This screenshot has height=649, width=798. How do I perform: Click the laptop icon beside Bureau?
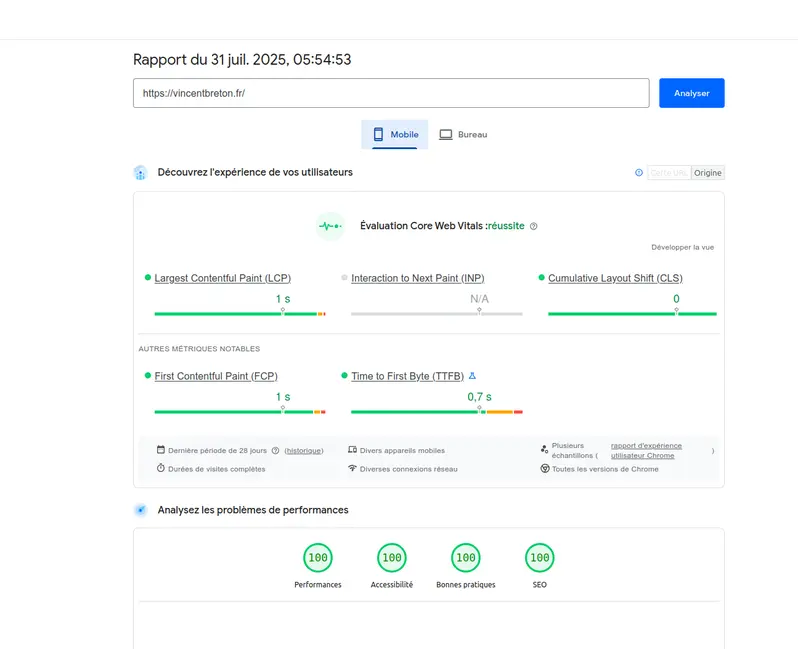pos(446,134)
